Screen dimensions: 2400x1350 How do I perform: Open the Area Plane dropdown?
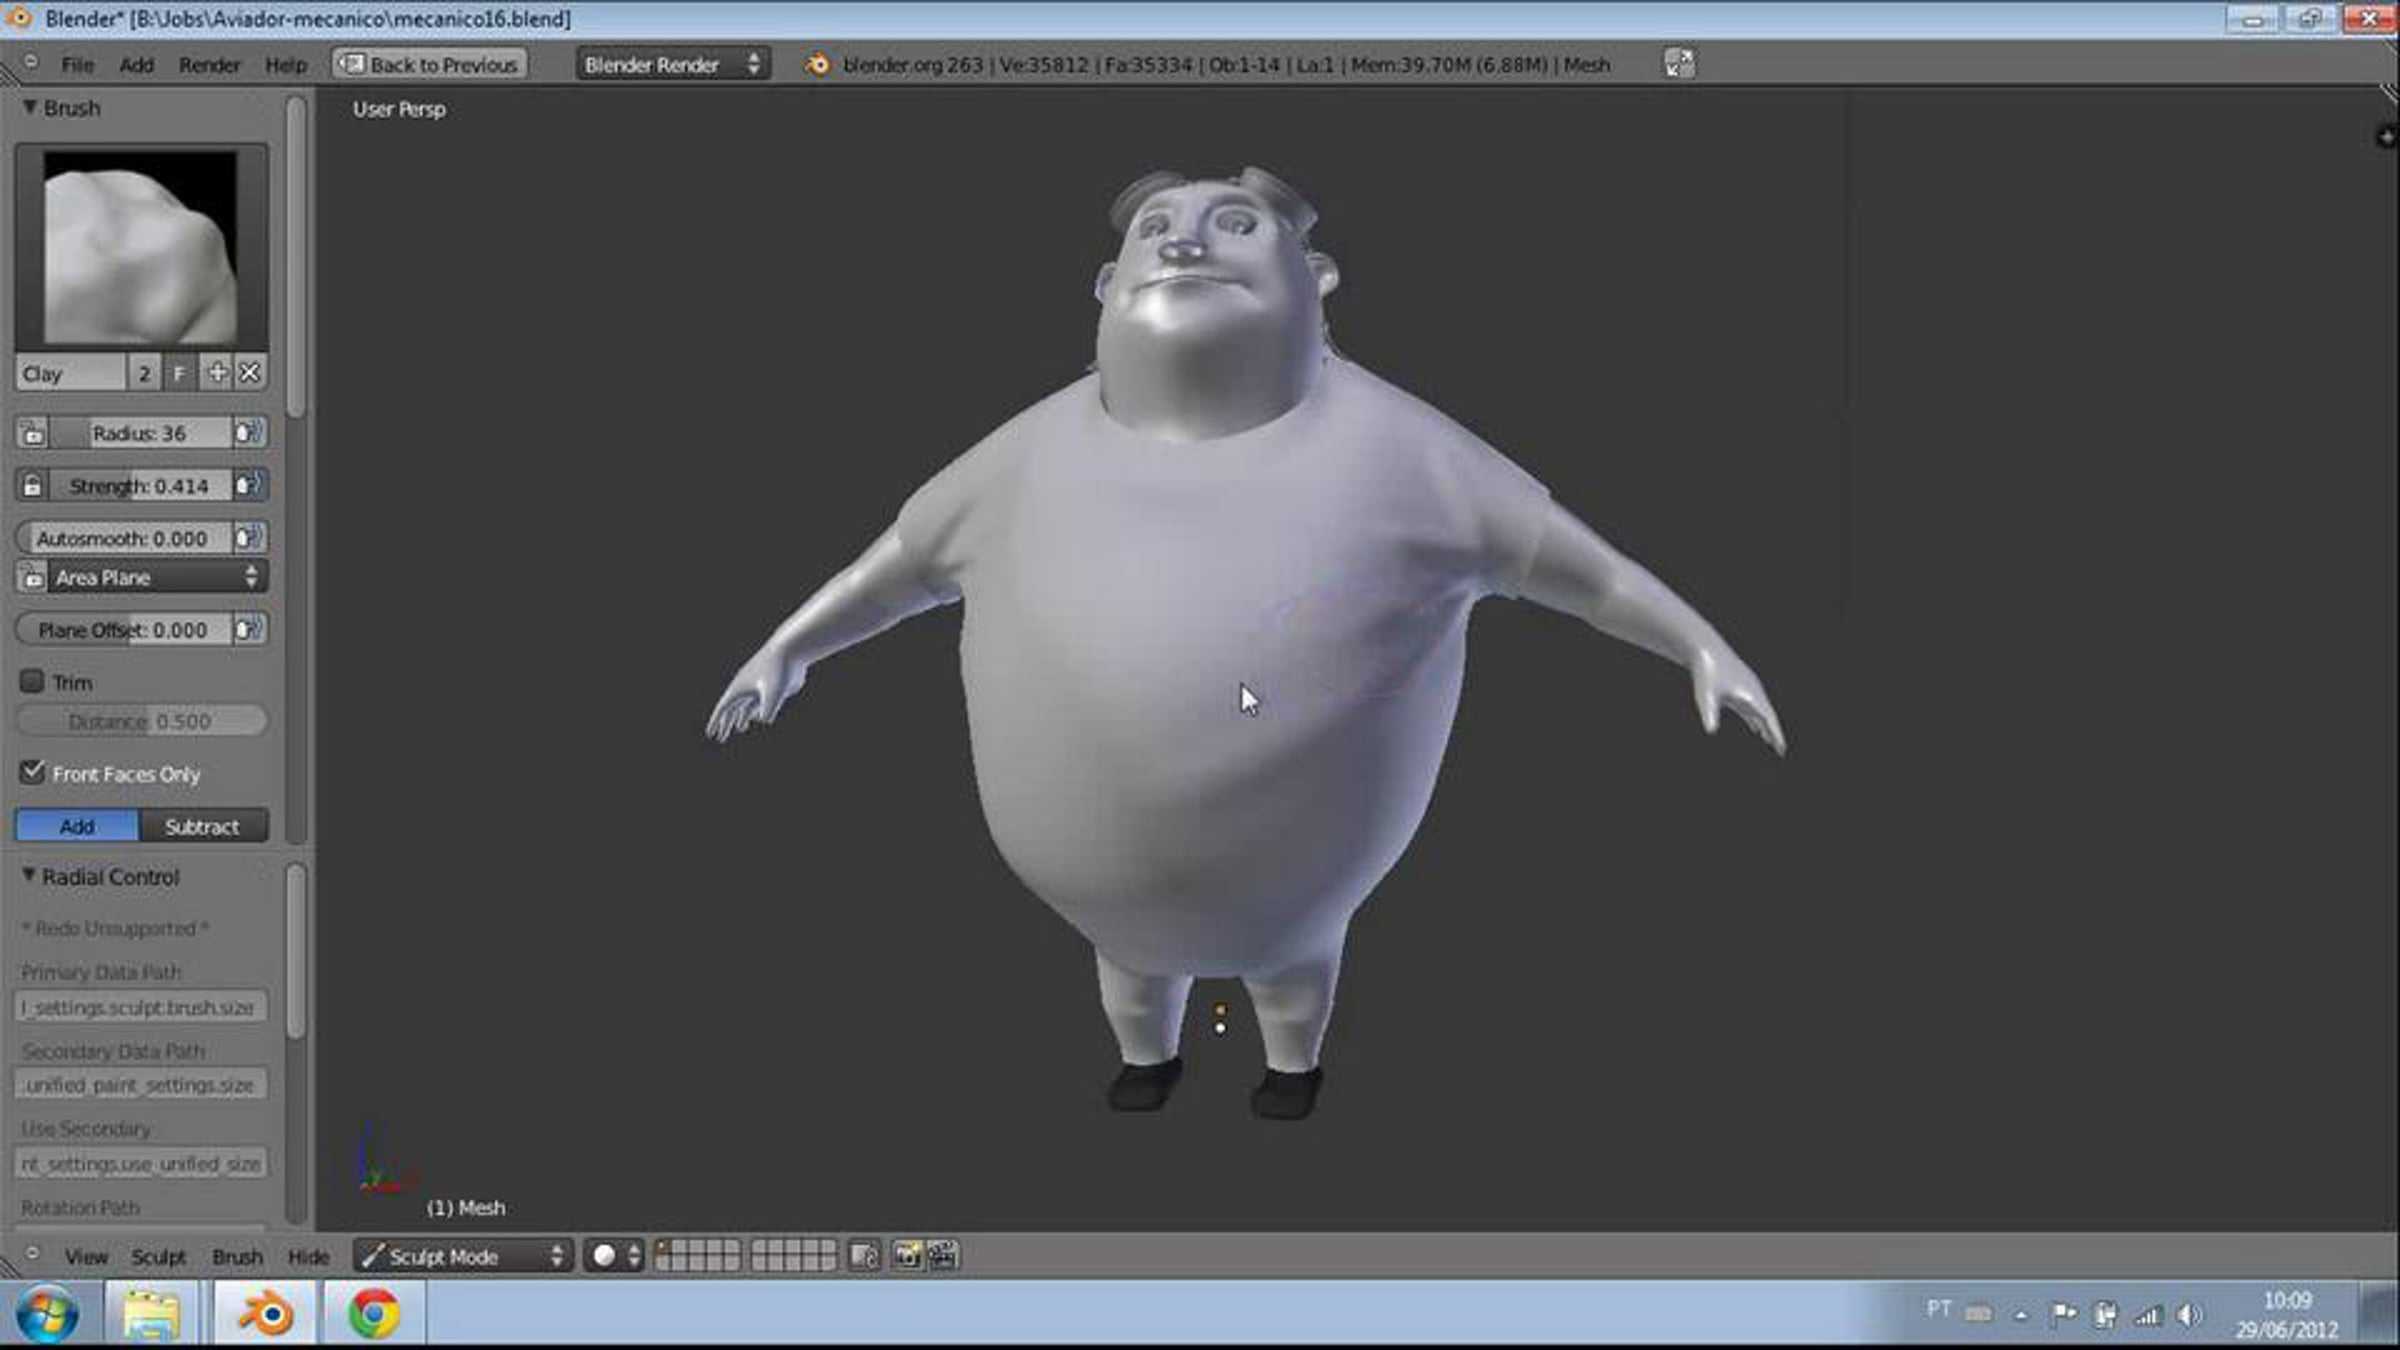coord(157,578)
